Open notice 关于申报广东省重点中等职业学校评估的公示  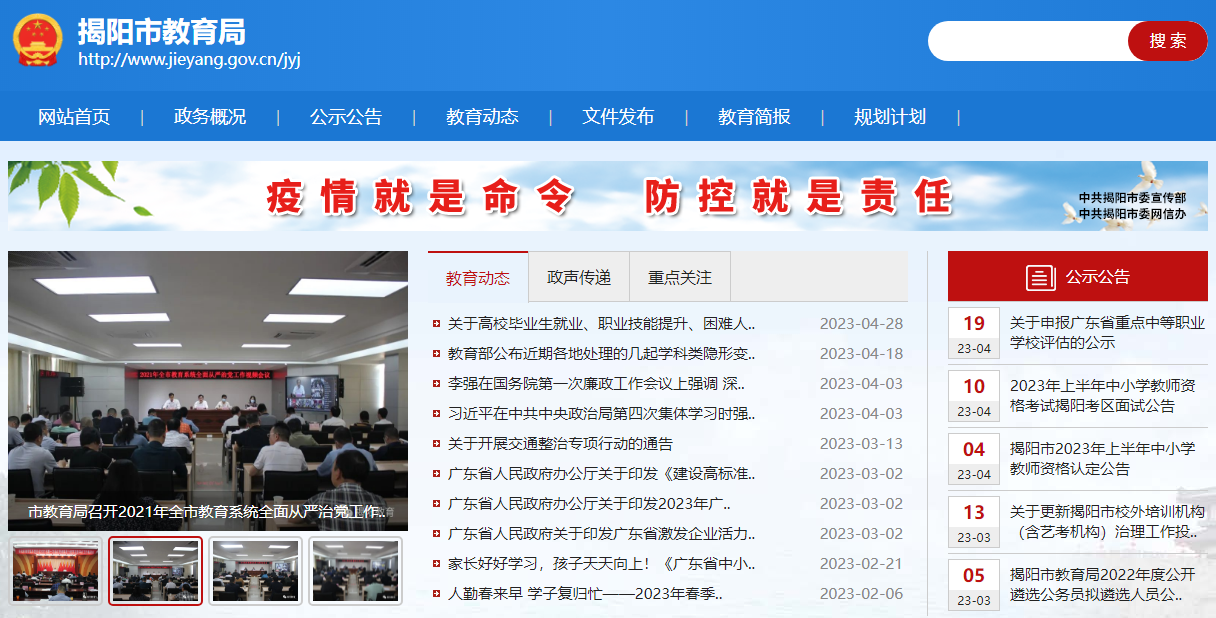(x=1108, y=333)
